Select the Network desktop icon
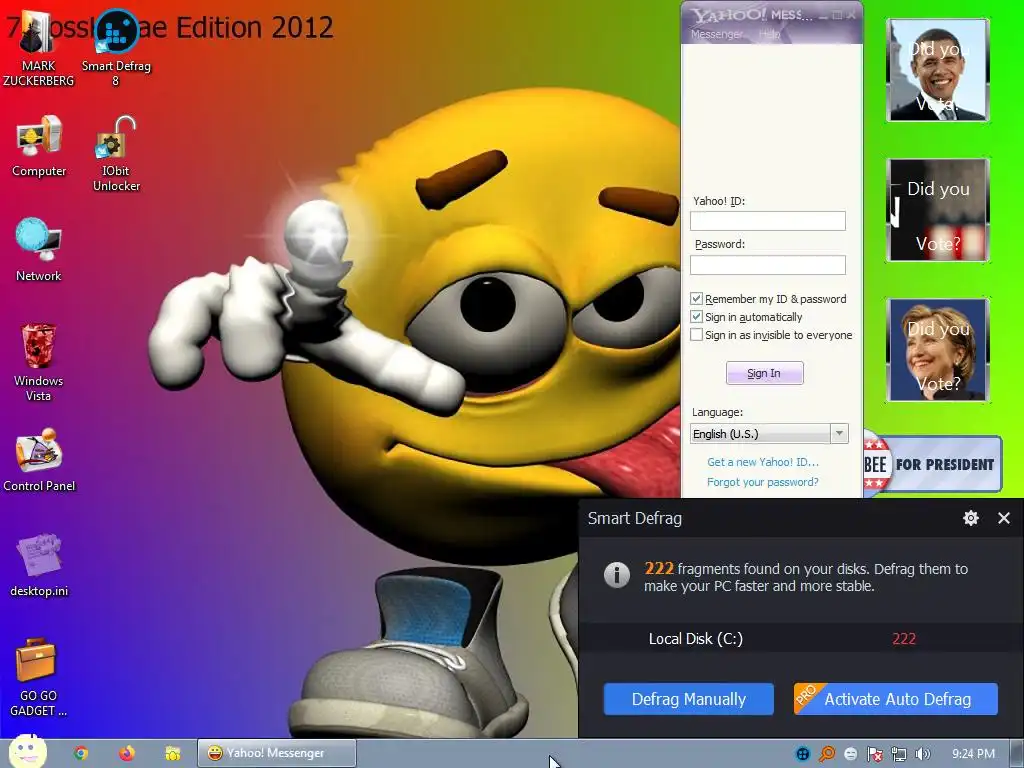 (x=39, y=251)
